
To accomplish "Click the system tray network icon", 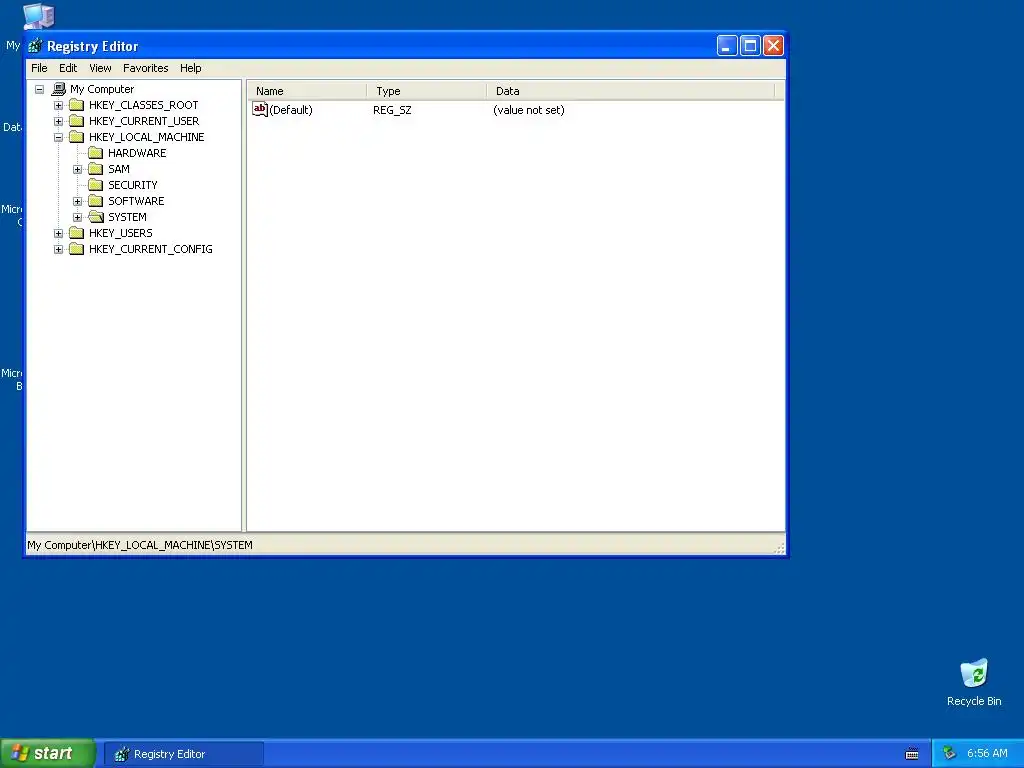I will tap(949, 754).
